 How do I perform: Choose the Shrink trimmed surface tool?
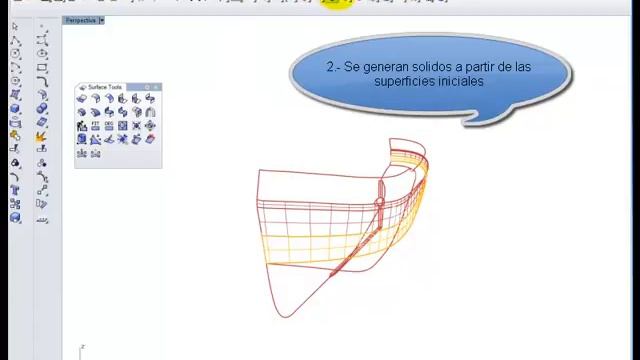(x=122, y=126)
